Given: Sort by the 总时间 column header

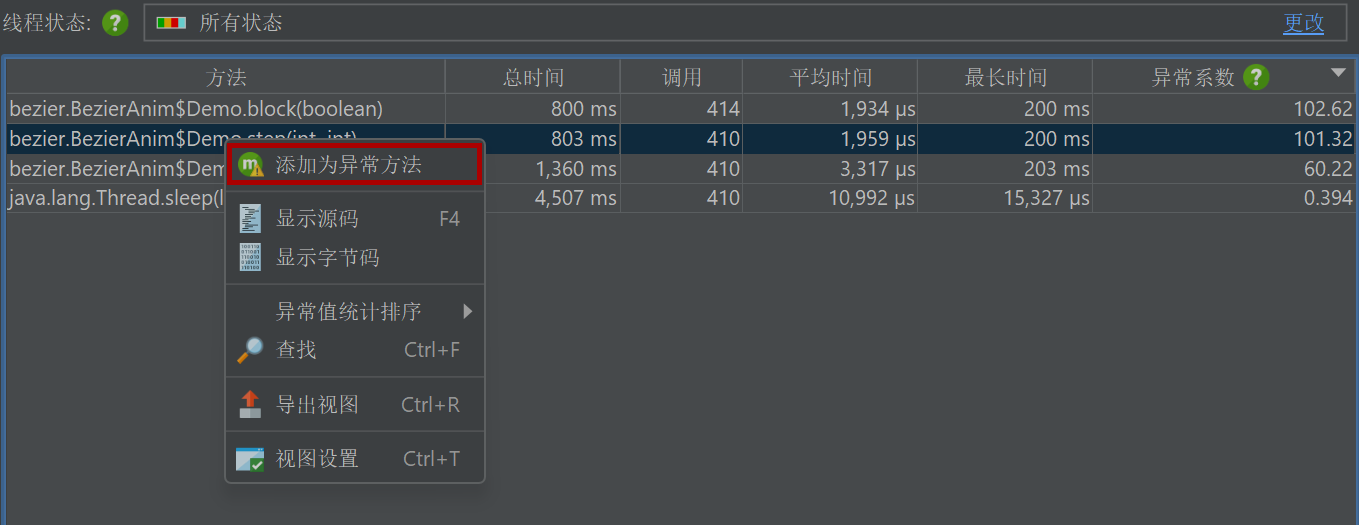Looking at the screenshot, I should click(533, 77).
